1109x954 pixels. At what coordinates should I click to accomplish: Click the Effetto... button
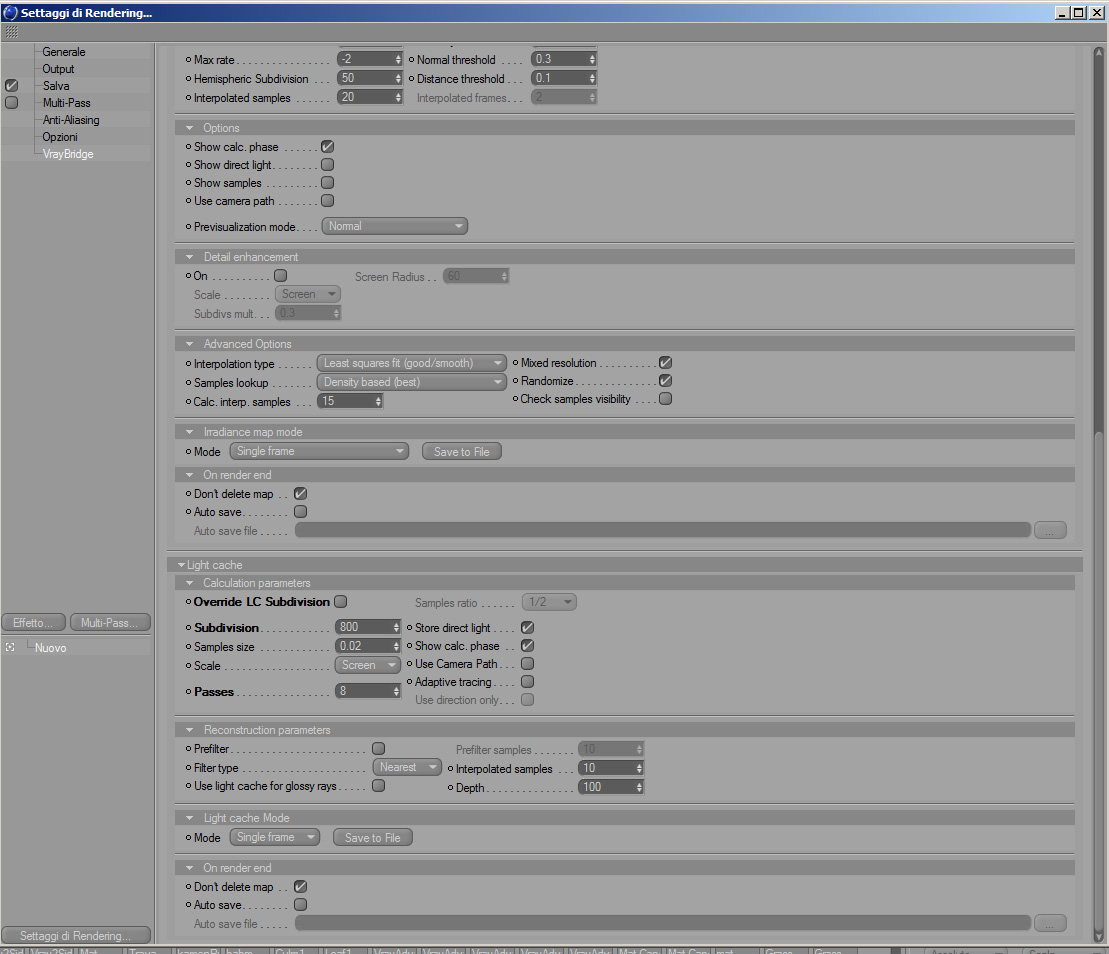pyautogui.click(x=33, y=622)
